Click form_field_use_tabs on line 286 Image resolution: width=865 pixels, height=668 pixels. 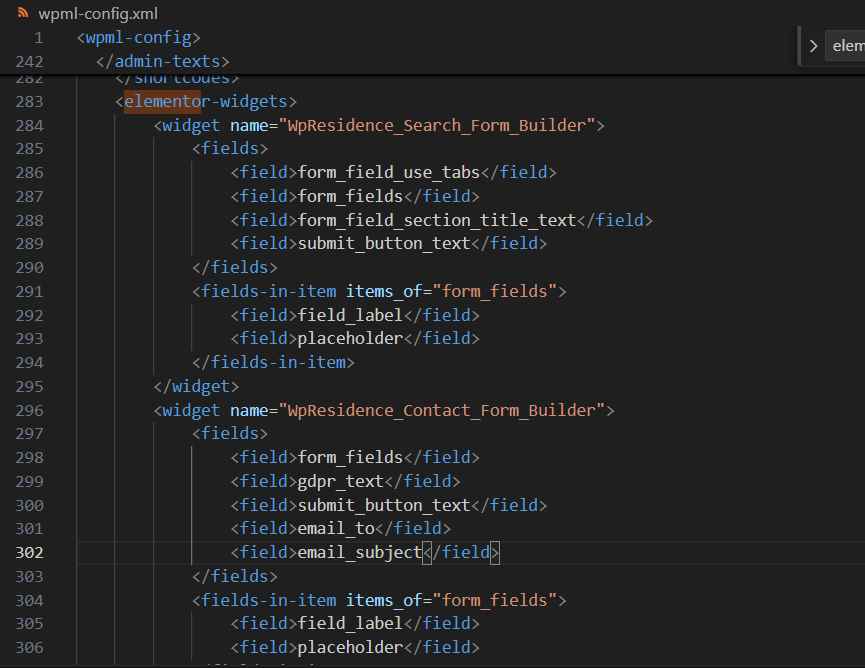pos(389,172)
